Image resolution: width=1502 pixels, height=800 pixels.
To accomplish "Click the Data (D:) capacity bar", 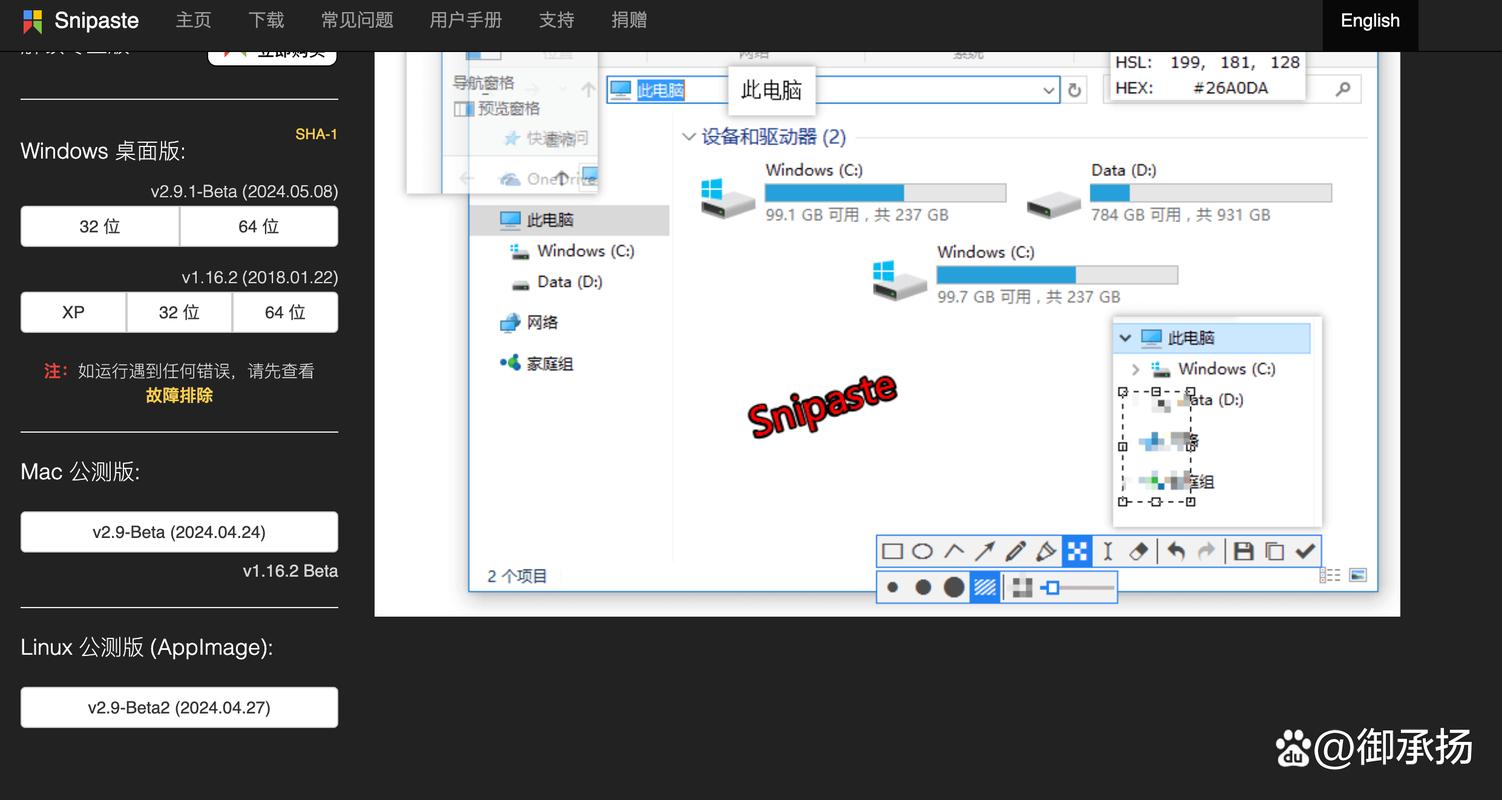I will [x=1211, y=193].
